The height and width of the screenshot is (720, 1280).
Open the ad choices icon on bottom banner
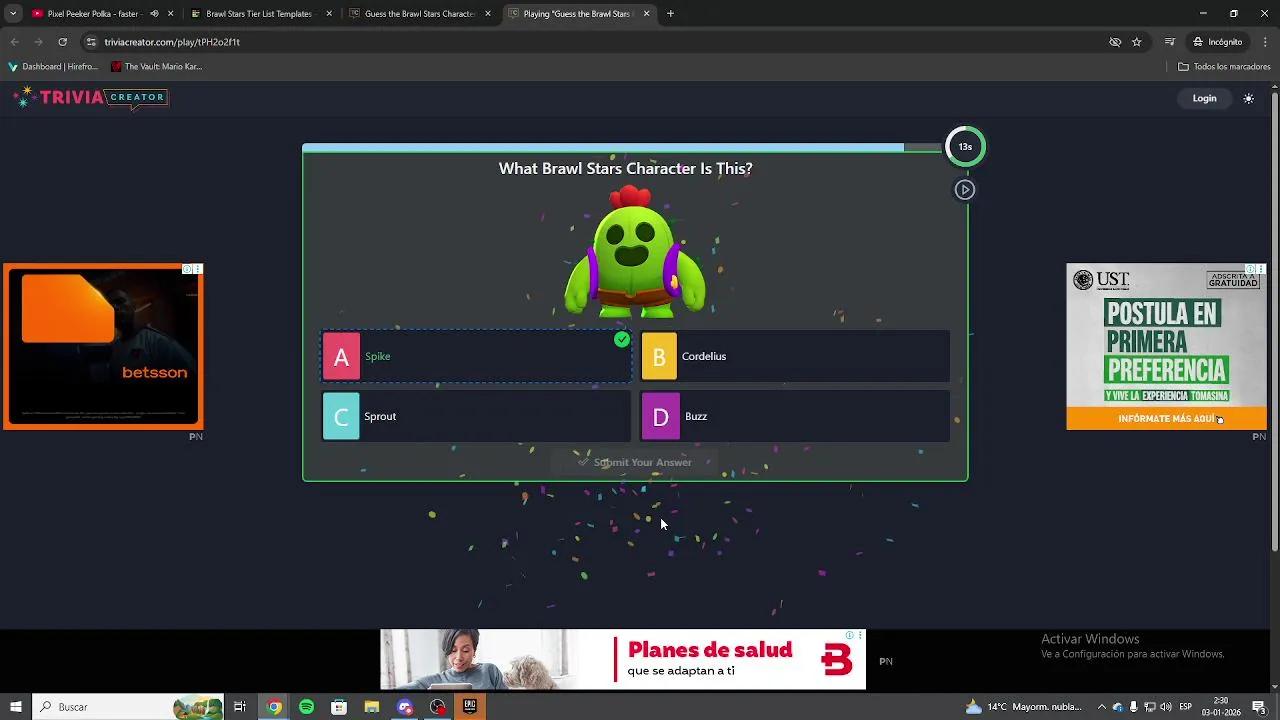(x=850, y=635)
